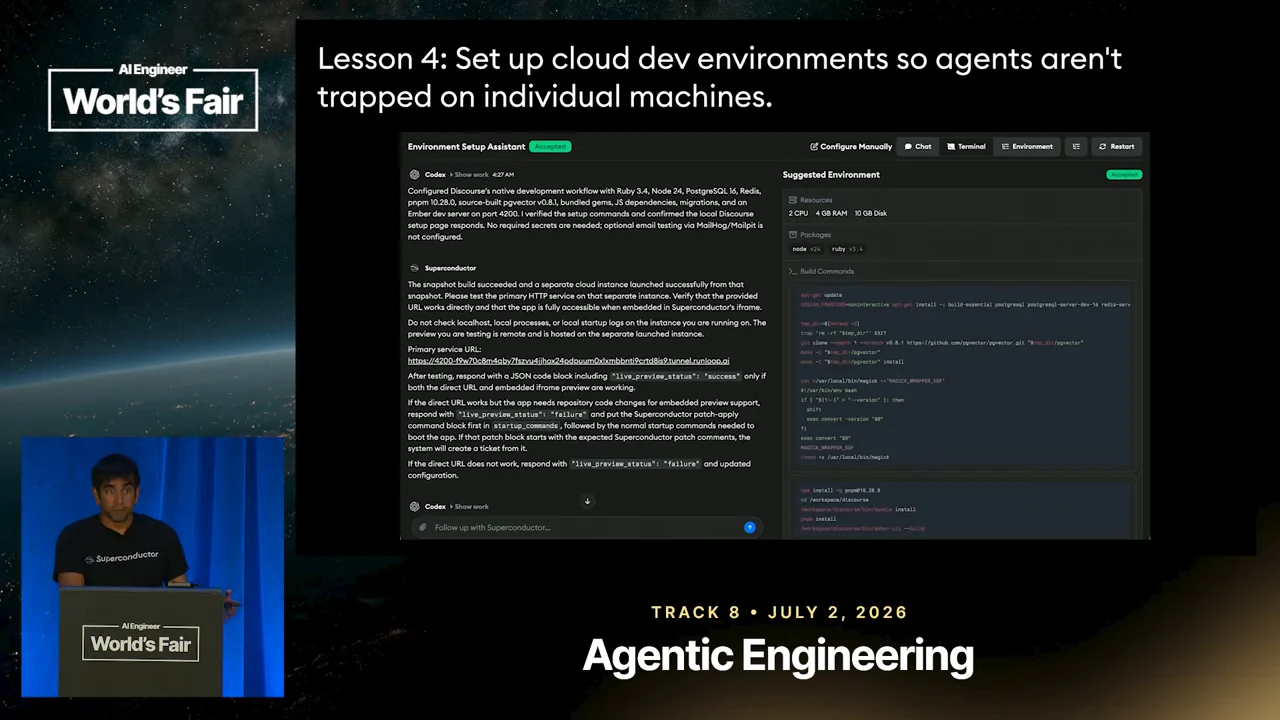Viewport: 1280px width, 720px height.
Task: Click the 4 GB RAM resource value
Action: click(x=831, y=213)
